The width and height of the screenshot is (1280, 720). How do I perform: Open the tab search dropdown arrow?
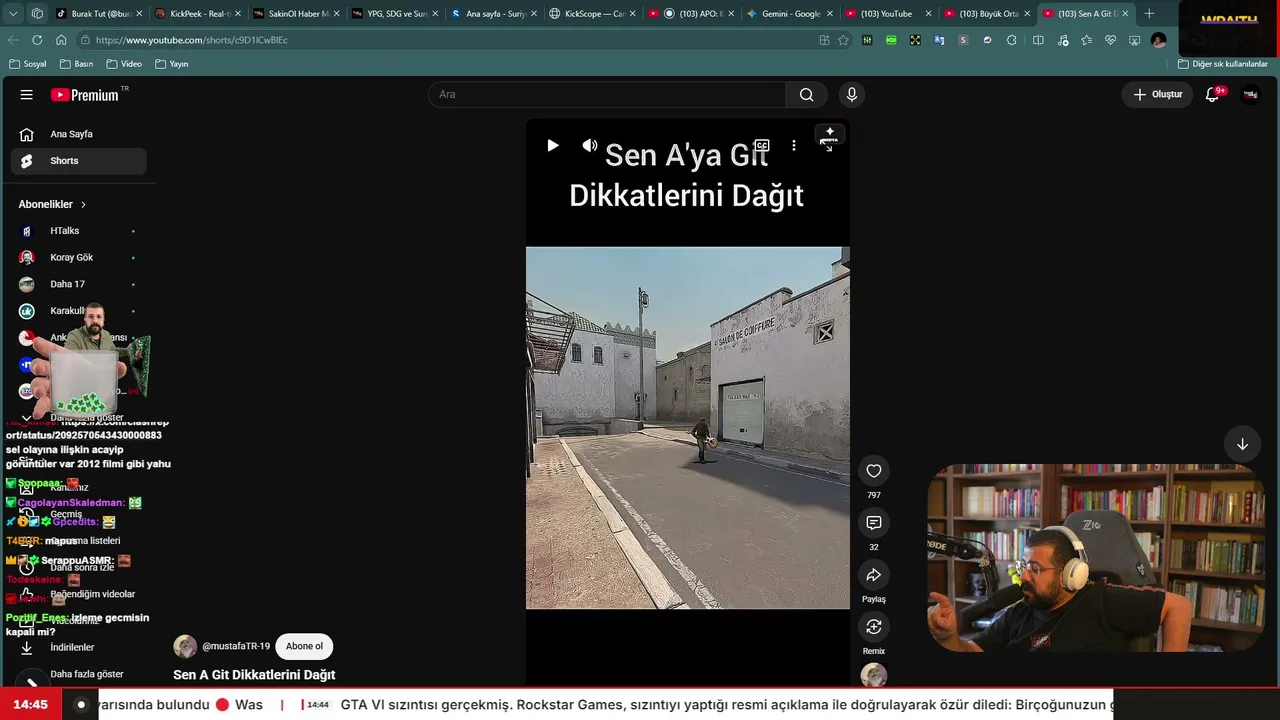coord(14,14)
